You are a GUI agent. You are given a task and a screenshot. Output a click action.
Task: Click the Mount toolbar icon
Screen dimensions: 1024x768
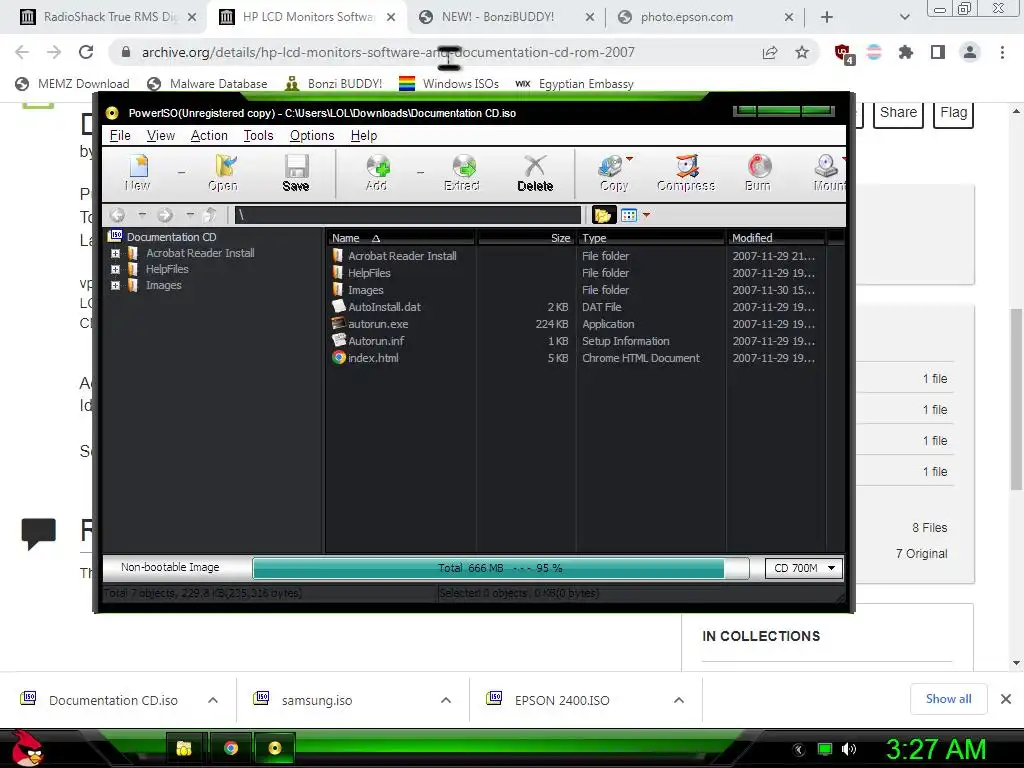point(828,172)
